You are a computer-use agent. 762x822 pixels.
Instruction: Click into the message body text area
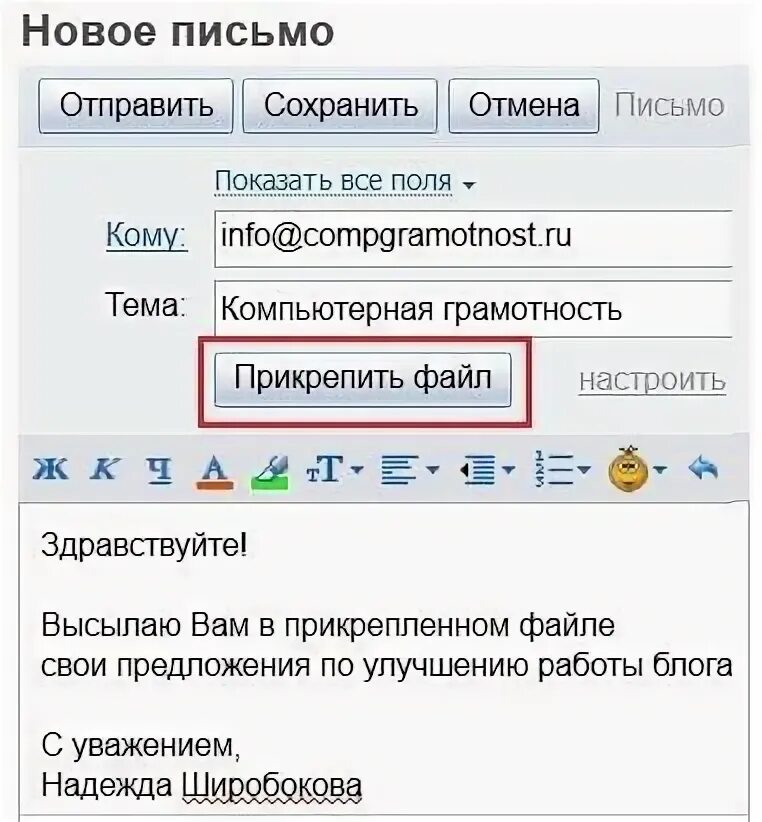(x=384, y=661)
